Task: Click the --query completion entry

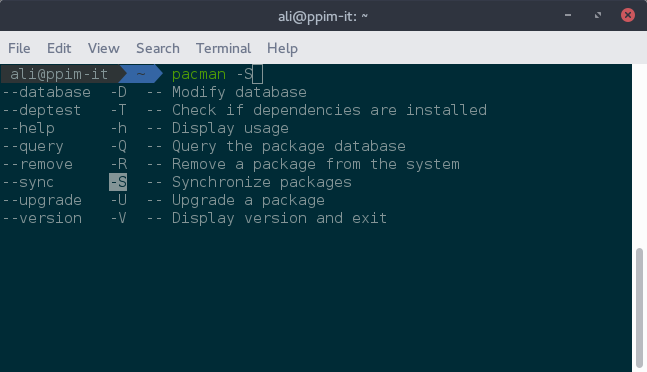Action: pos(33,146)
